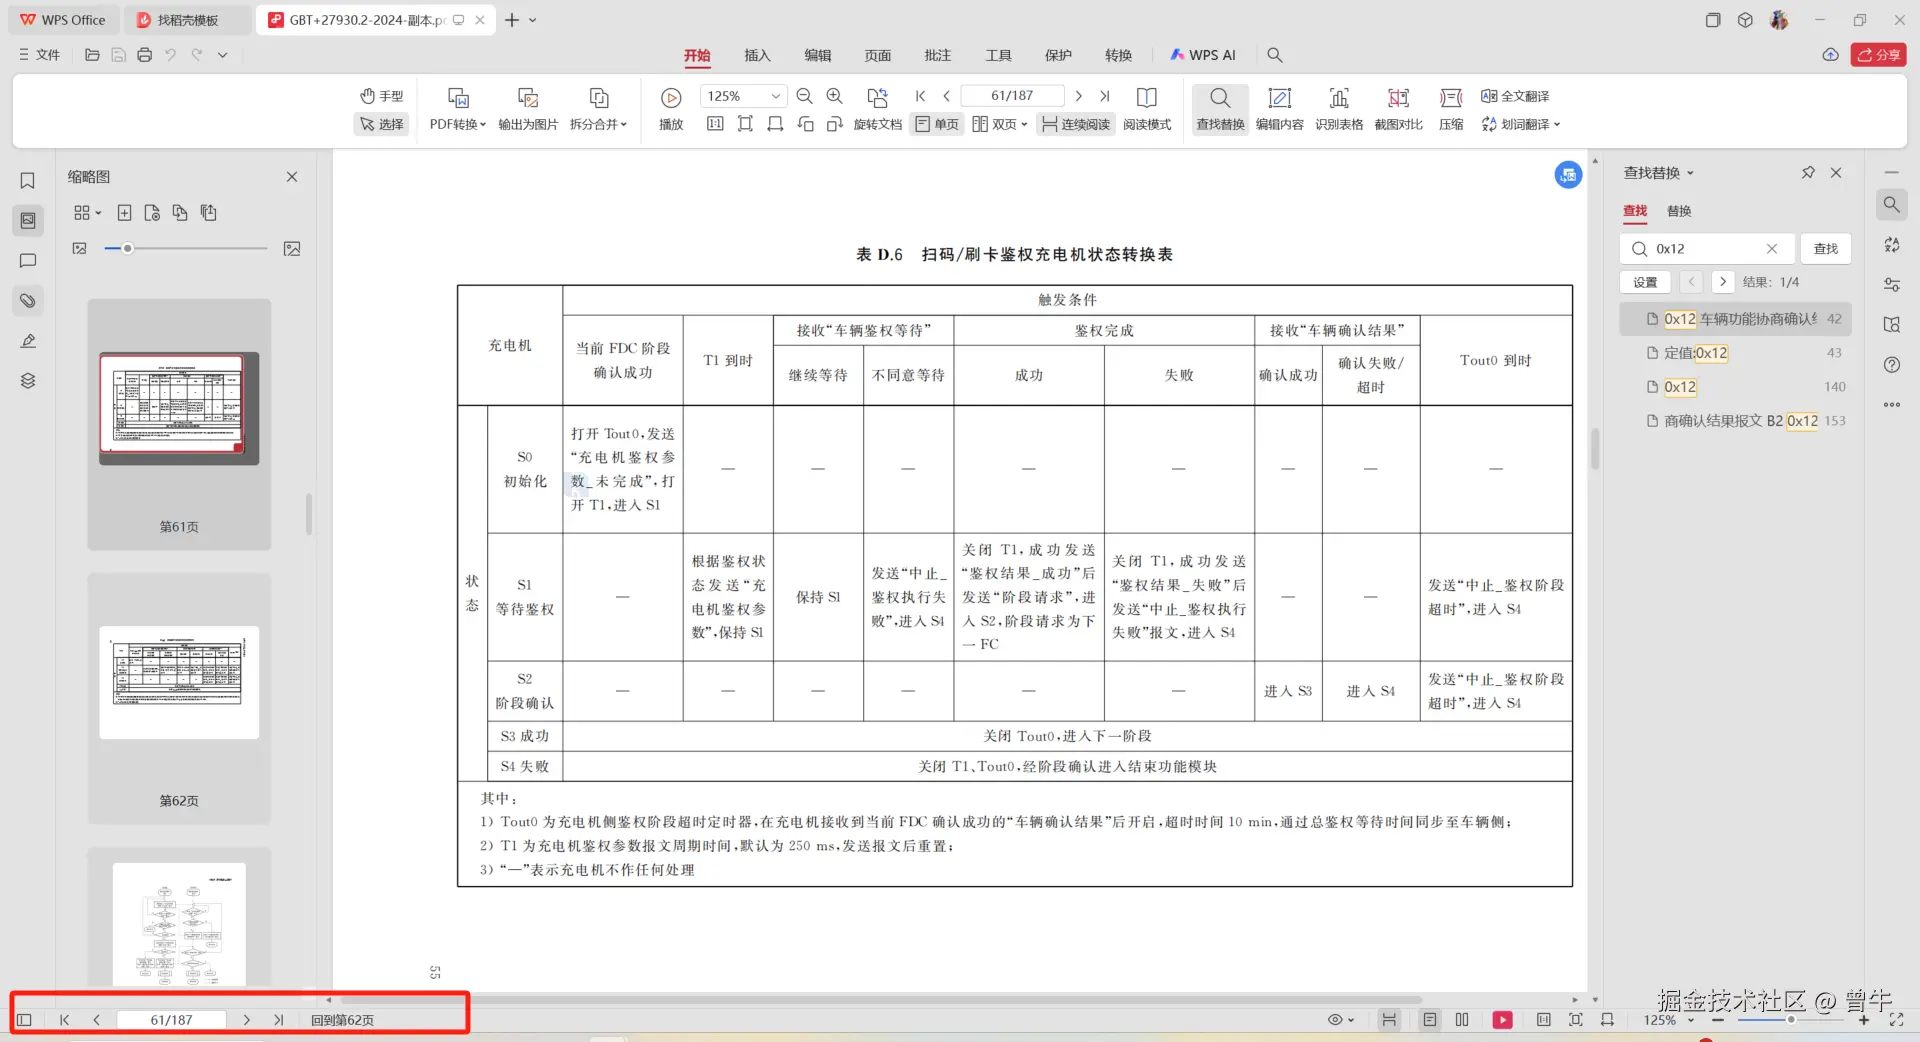Open the PDF转换 conversion tool
The height and width of the screenshot is (1042, 1920).
[456, 110]
